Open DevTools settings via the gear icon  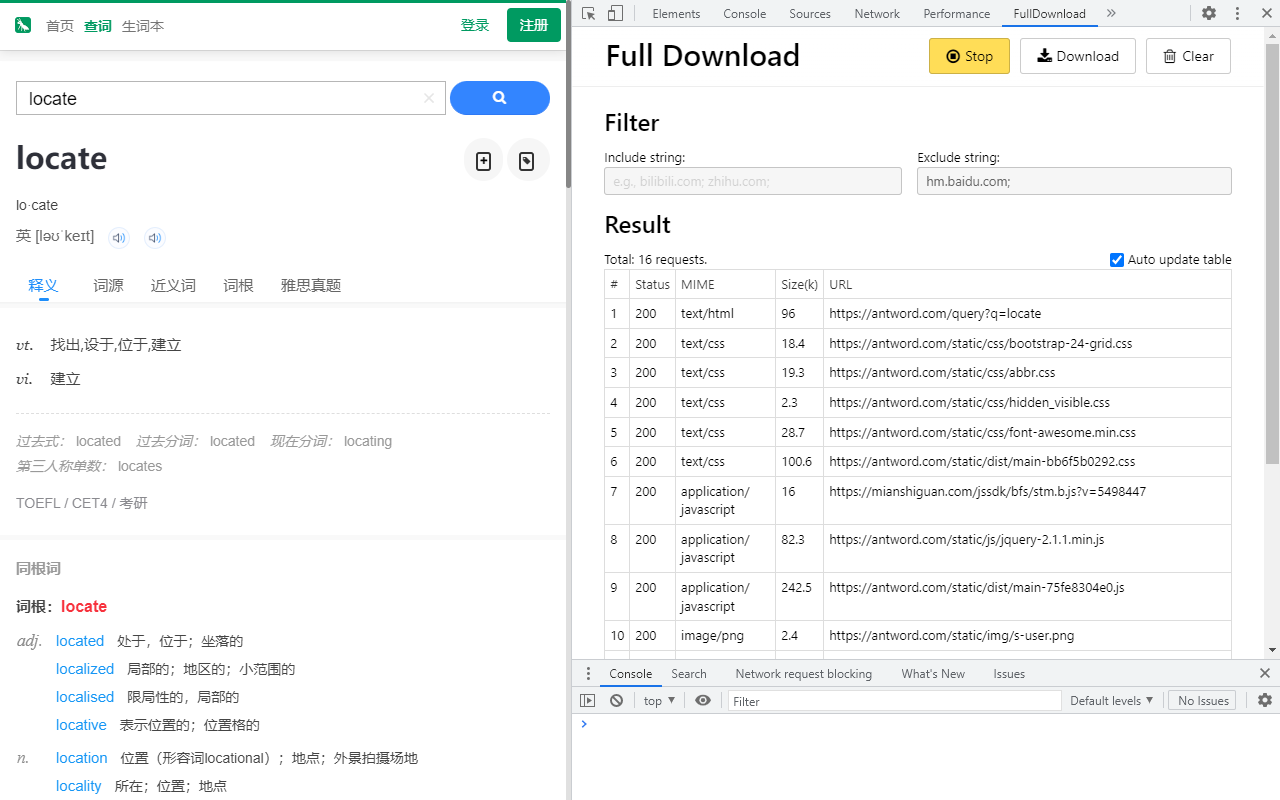[x=1209, y=13]
